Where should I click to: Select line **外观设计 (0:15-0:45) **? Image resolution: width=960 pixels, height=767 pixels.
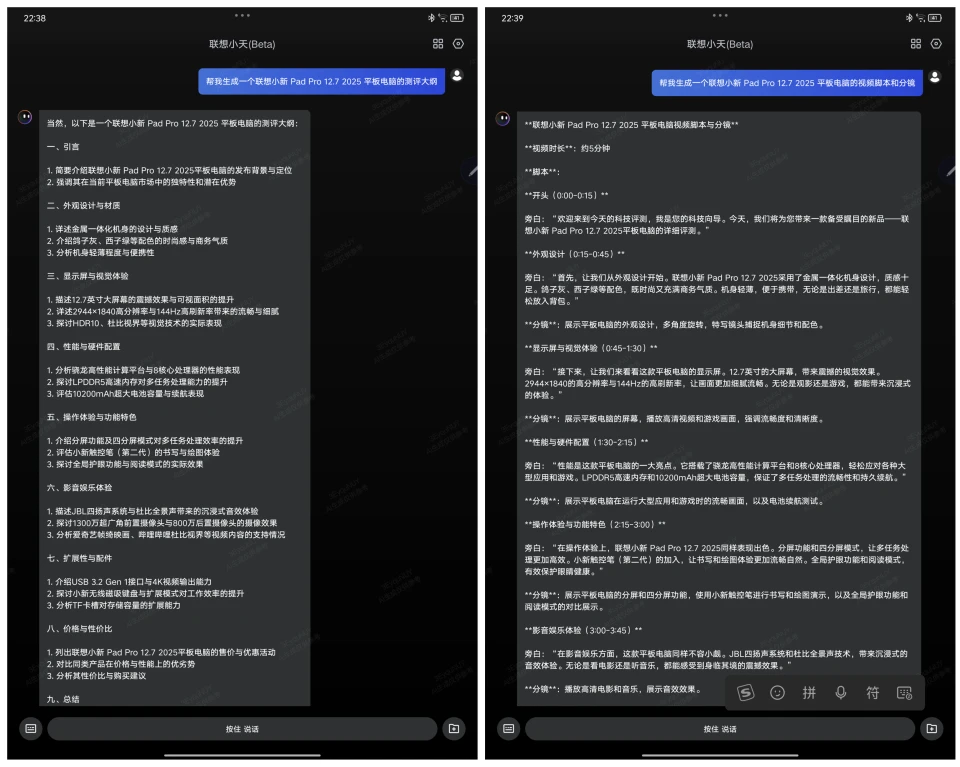coord(575,254)
